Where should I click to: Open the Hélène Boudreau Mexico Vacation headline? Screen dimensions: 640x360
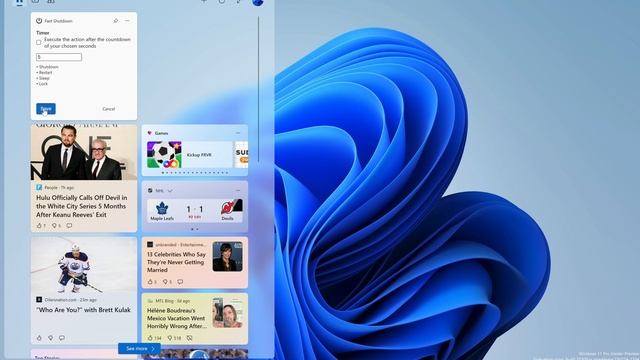(176, 318)
